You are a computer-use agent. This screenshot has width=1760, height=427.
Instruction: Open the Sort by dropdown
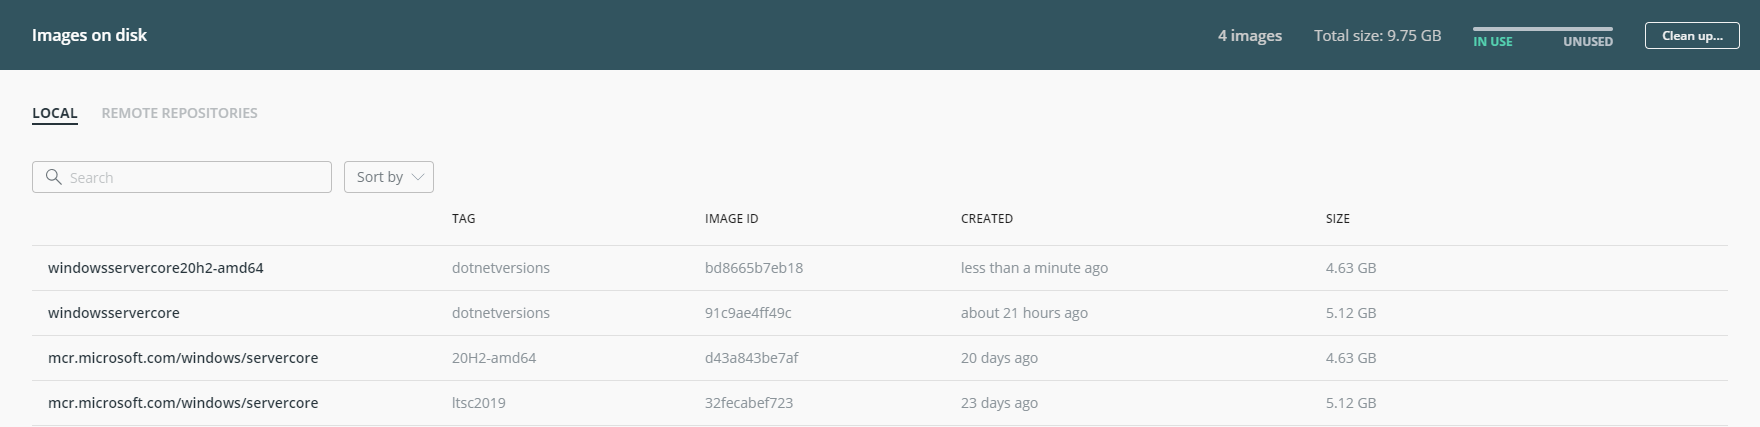coord(389,177)
